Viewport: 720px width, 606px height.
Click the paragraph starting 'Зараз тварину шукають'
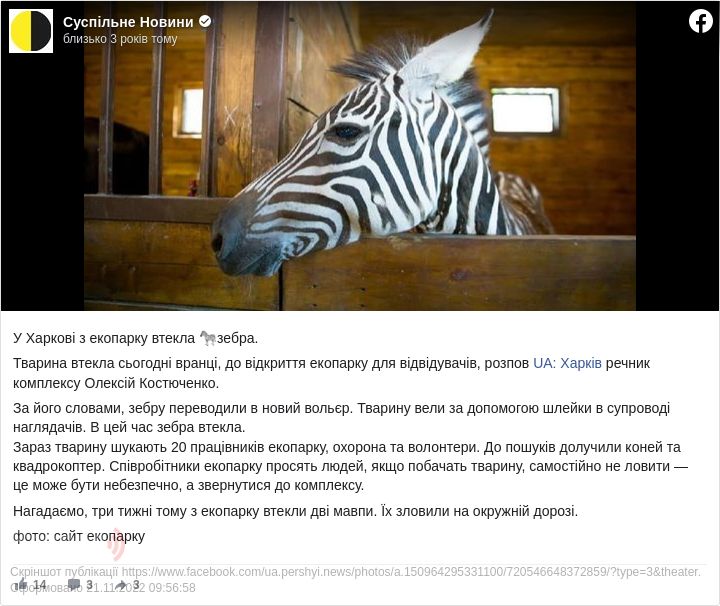pos(350,466)
